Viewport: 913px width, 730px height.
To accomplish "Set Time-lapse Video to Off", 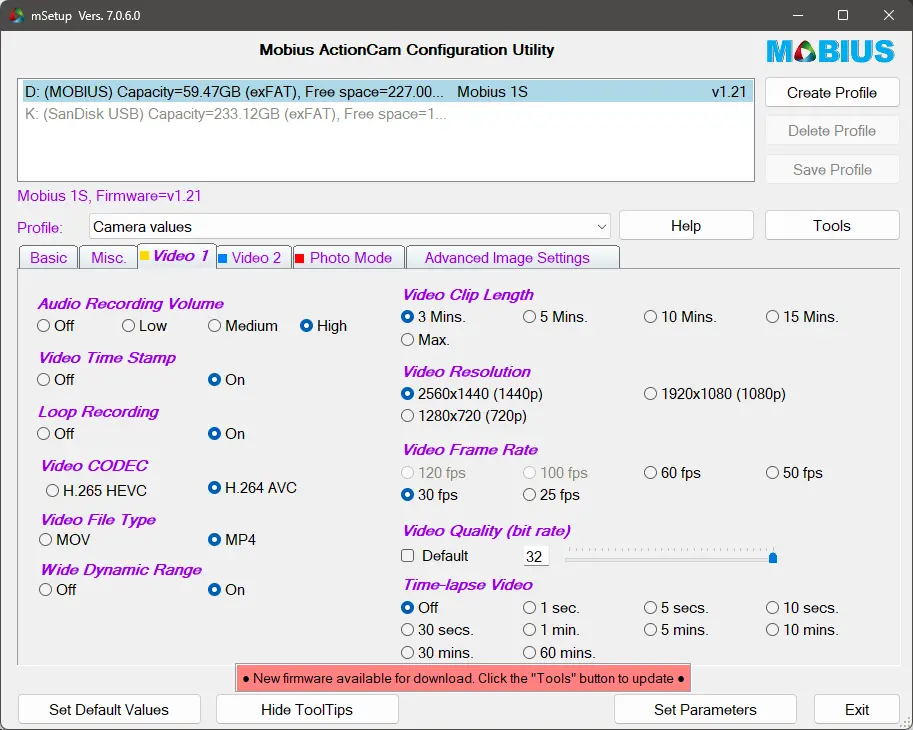I will pos(419,608).
